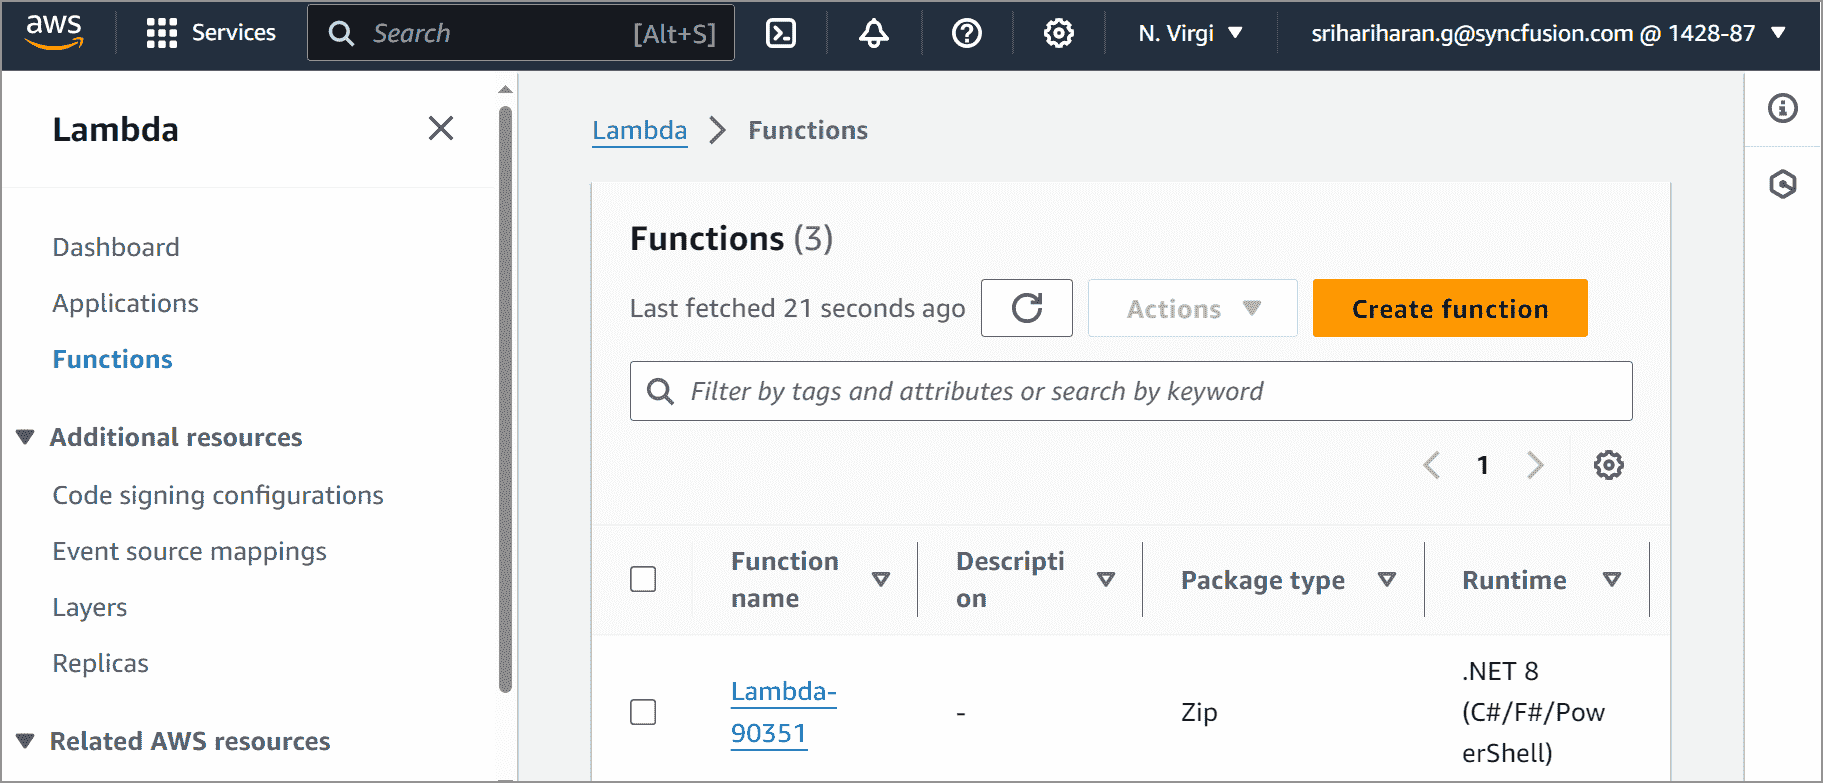Collapse Additional resources section
The image size is (1823, 783).
point(26,437)
